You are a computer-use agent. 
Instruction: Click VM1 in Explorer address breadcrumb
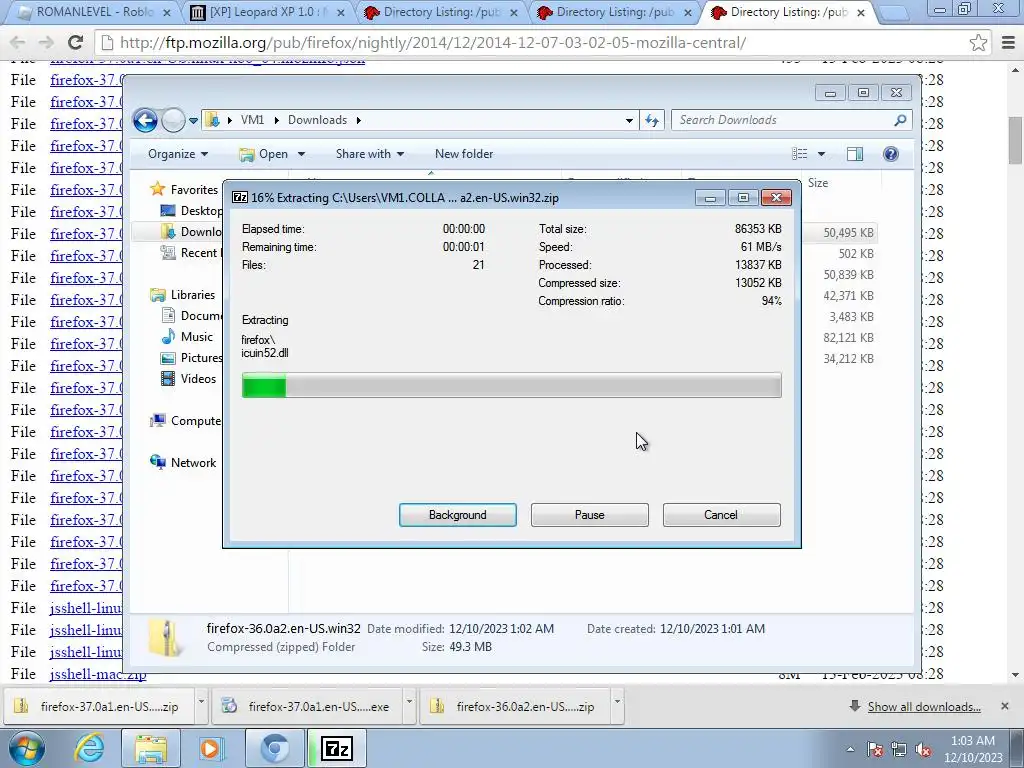pos(252,120)
